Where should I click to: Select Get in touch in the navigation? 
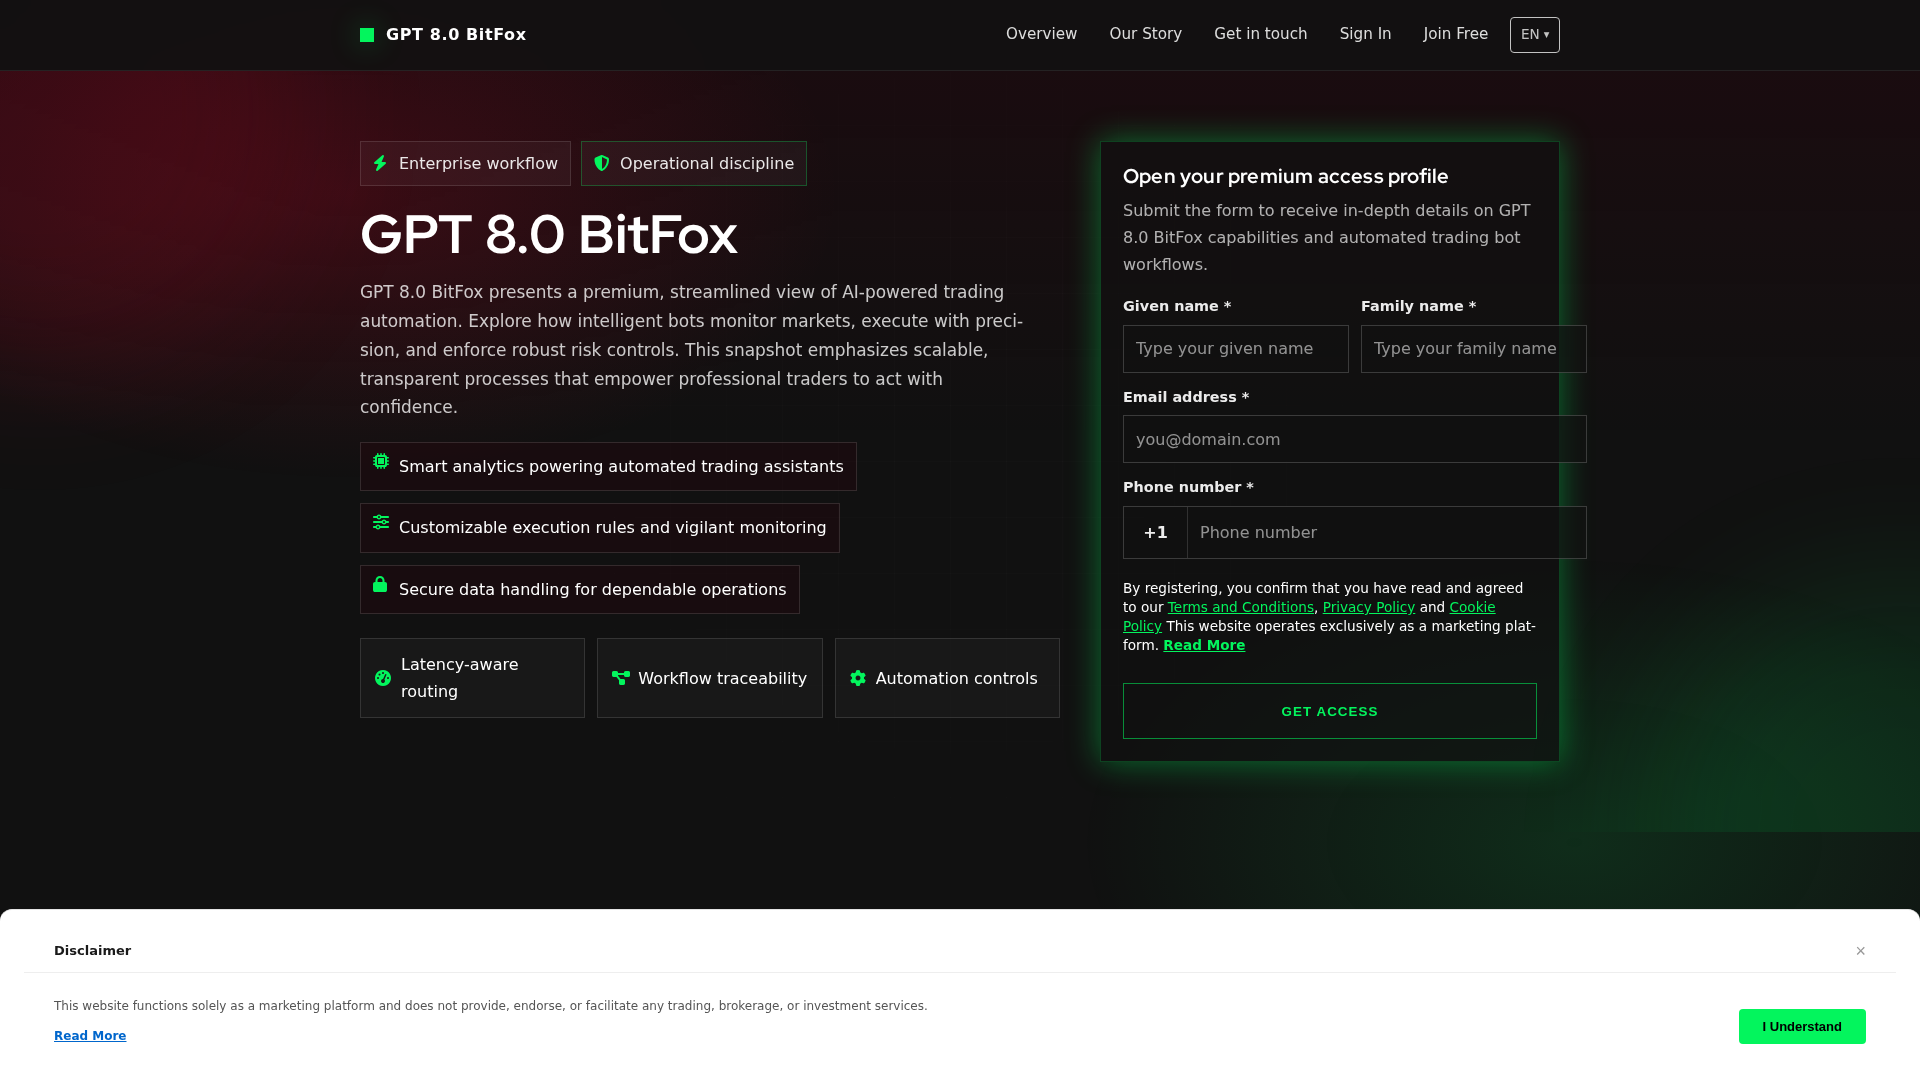pos(1260,34)
